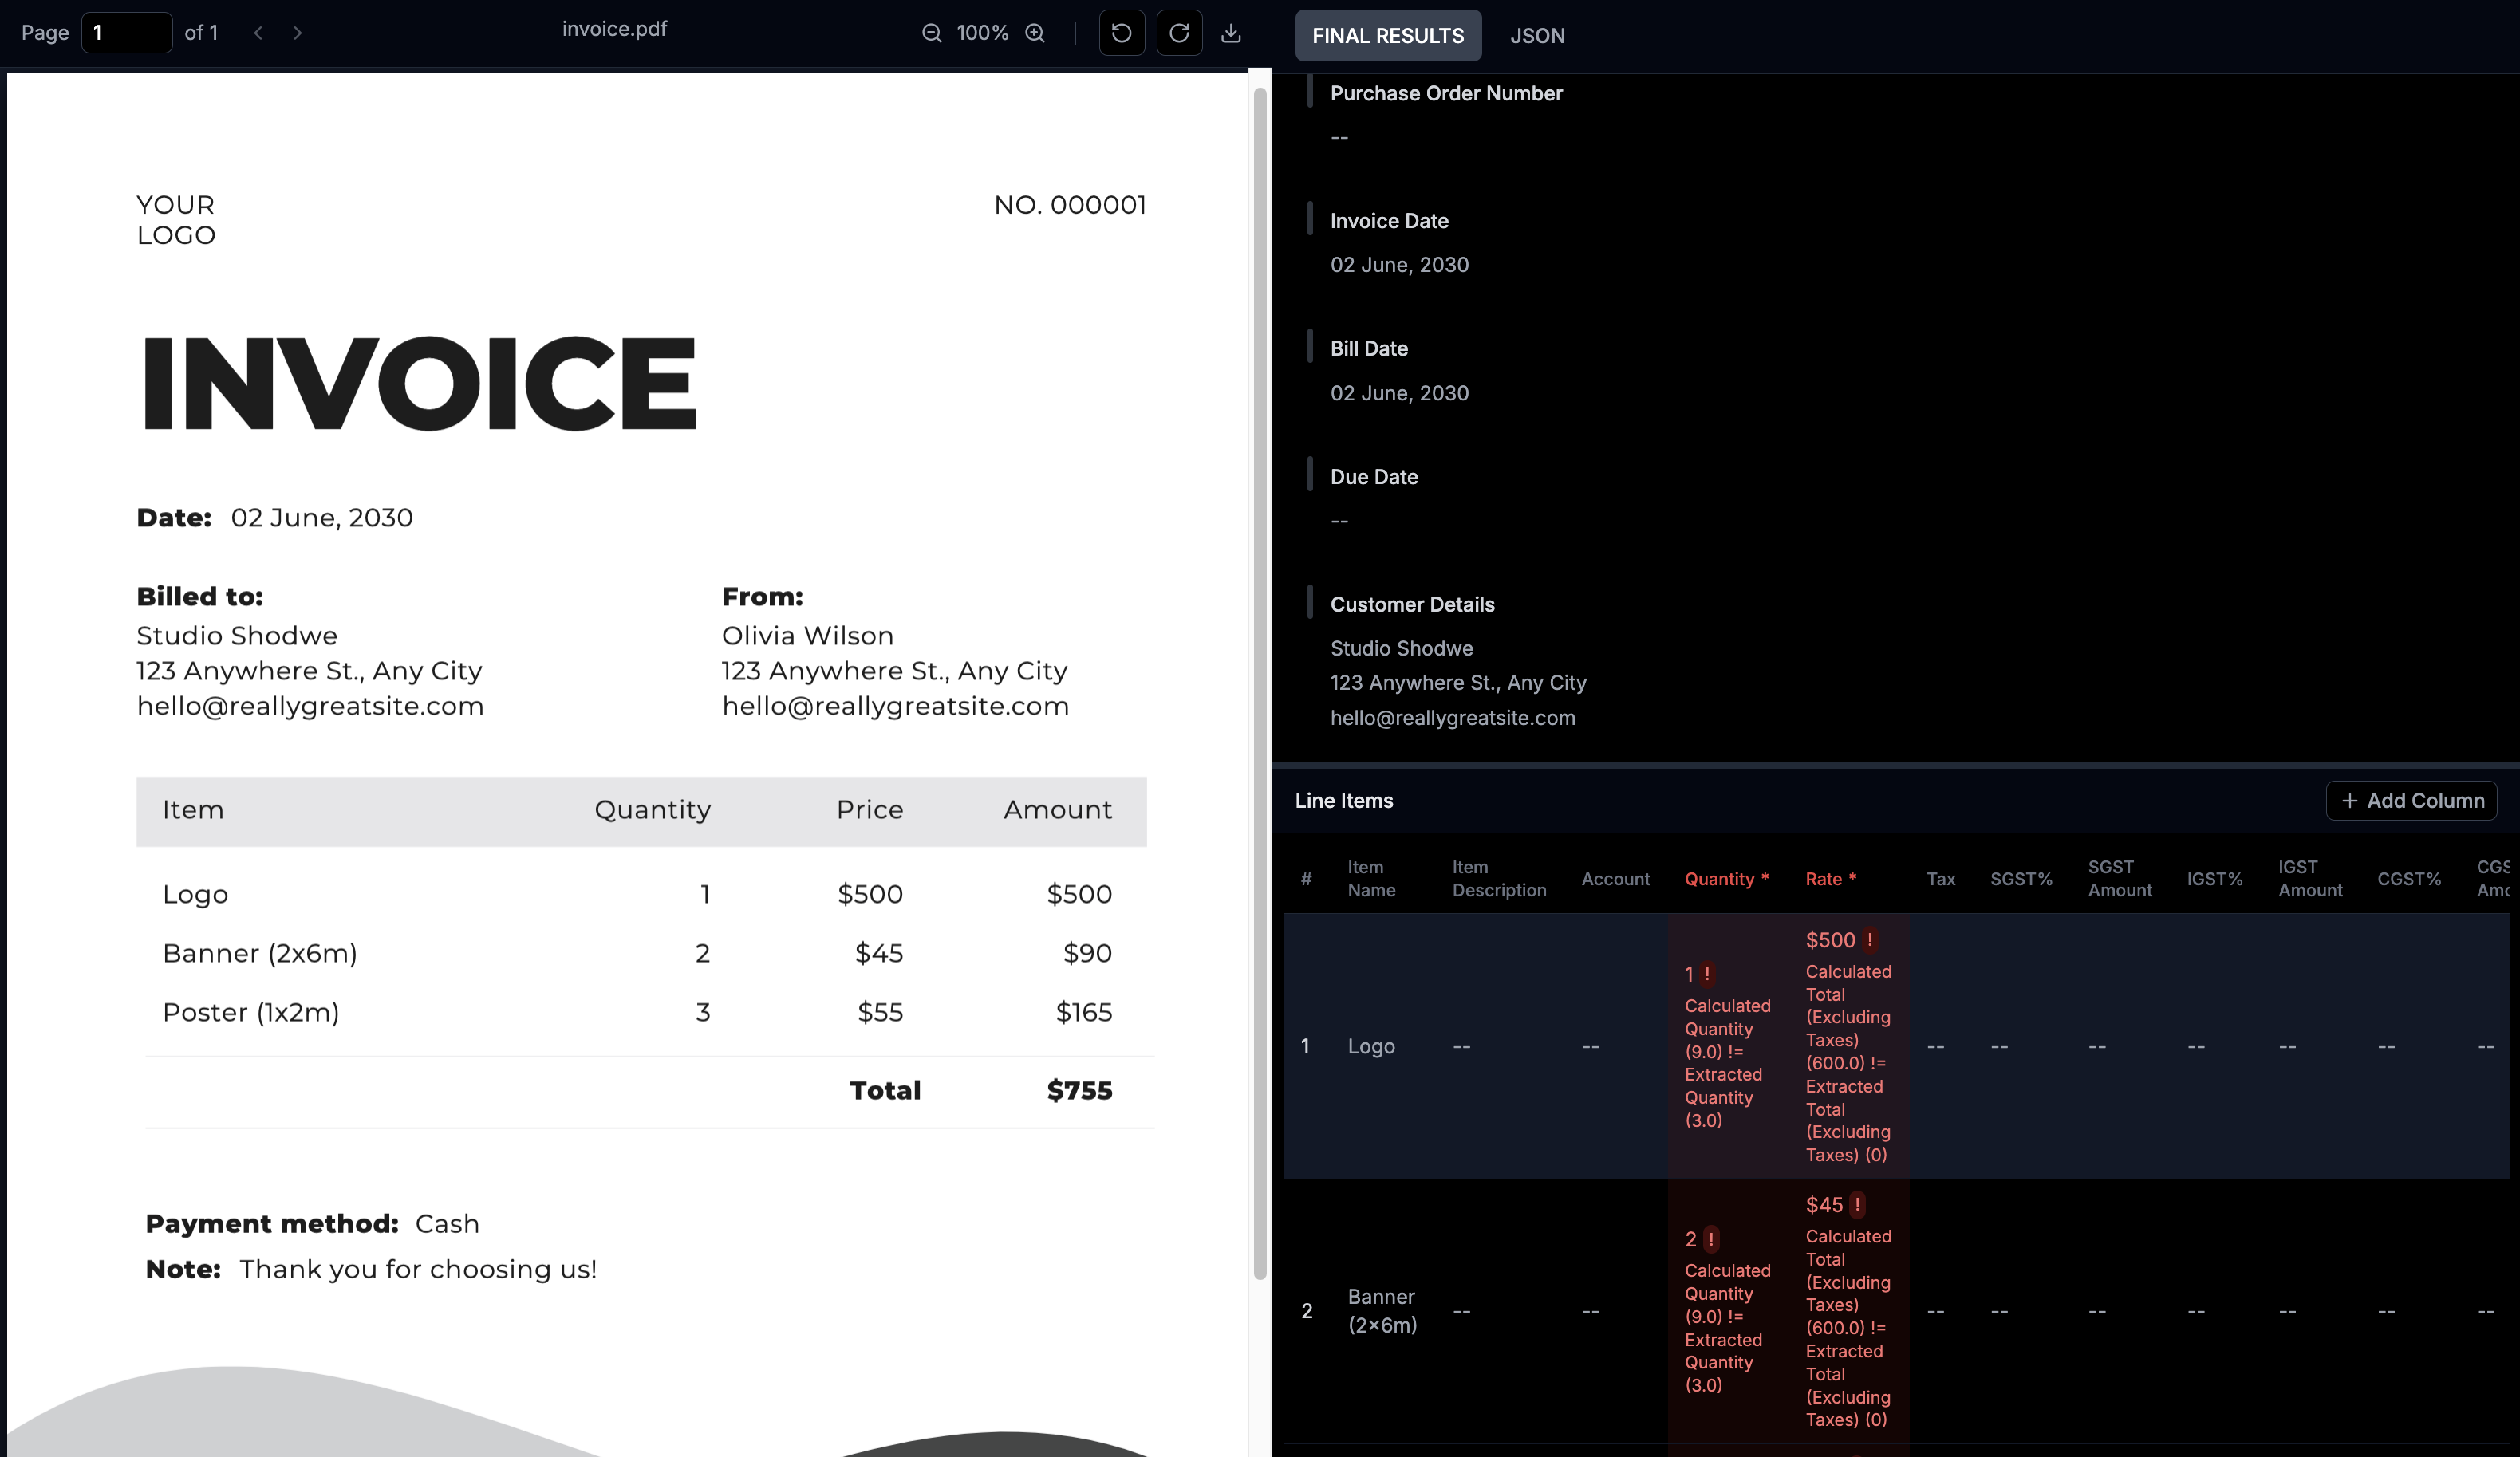Open the FINAL RESULTS tab
The height and width of the screenshot is (1457, 2520).
pyautogui.click(x=1387, y=35)
